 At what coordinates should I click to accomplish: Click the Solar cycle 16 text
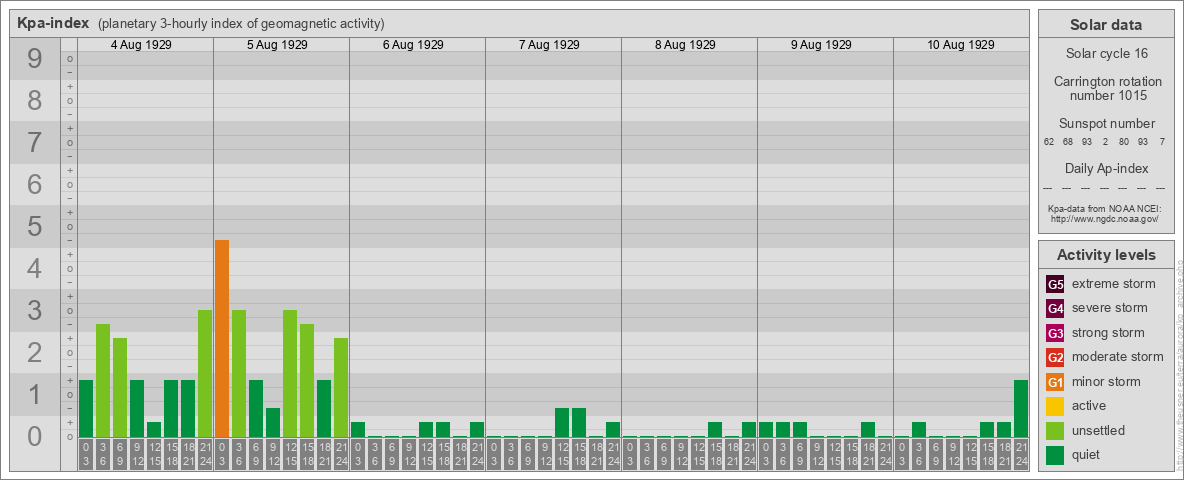click(x=1106, y=54)
